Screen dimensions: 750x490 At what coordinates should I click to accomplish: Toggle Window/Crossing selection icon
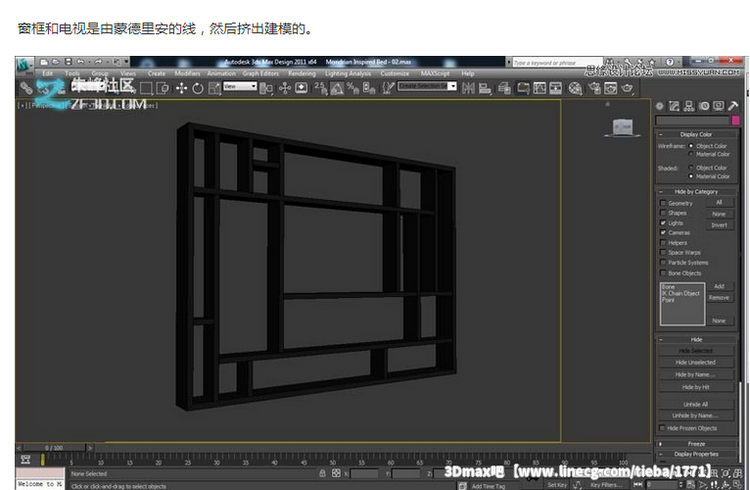pos(163,88)
